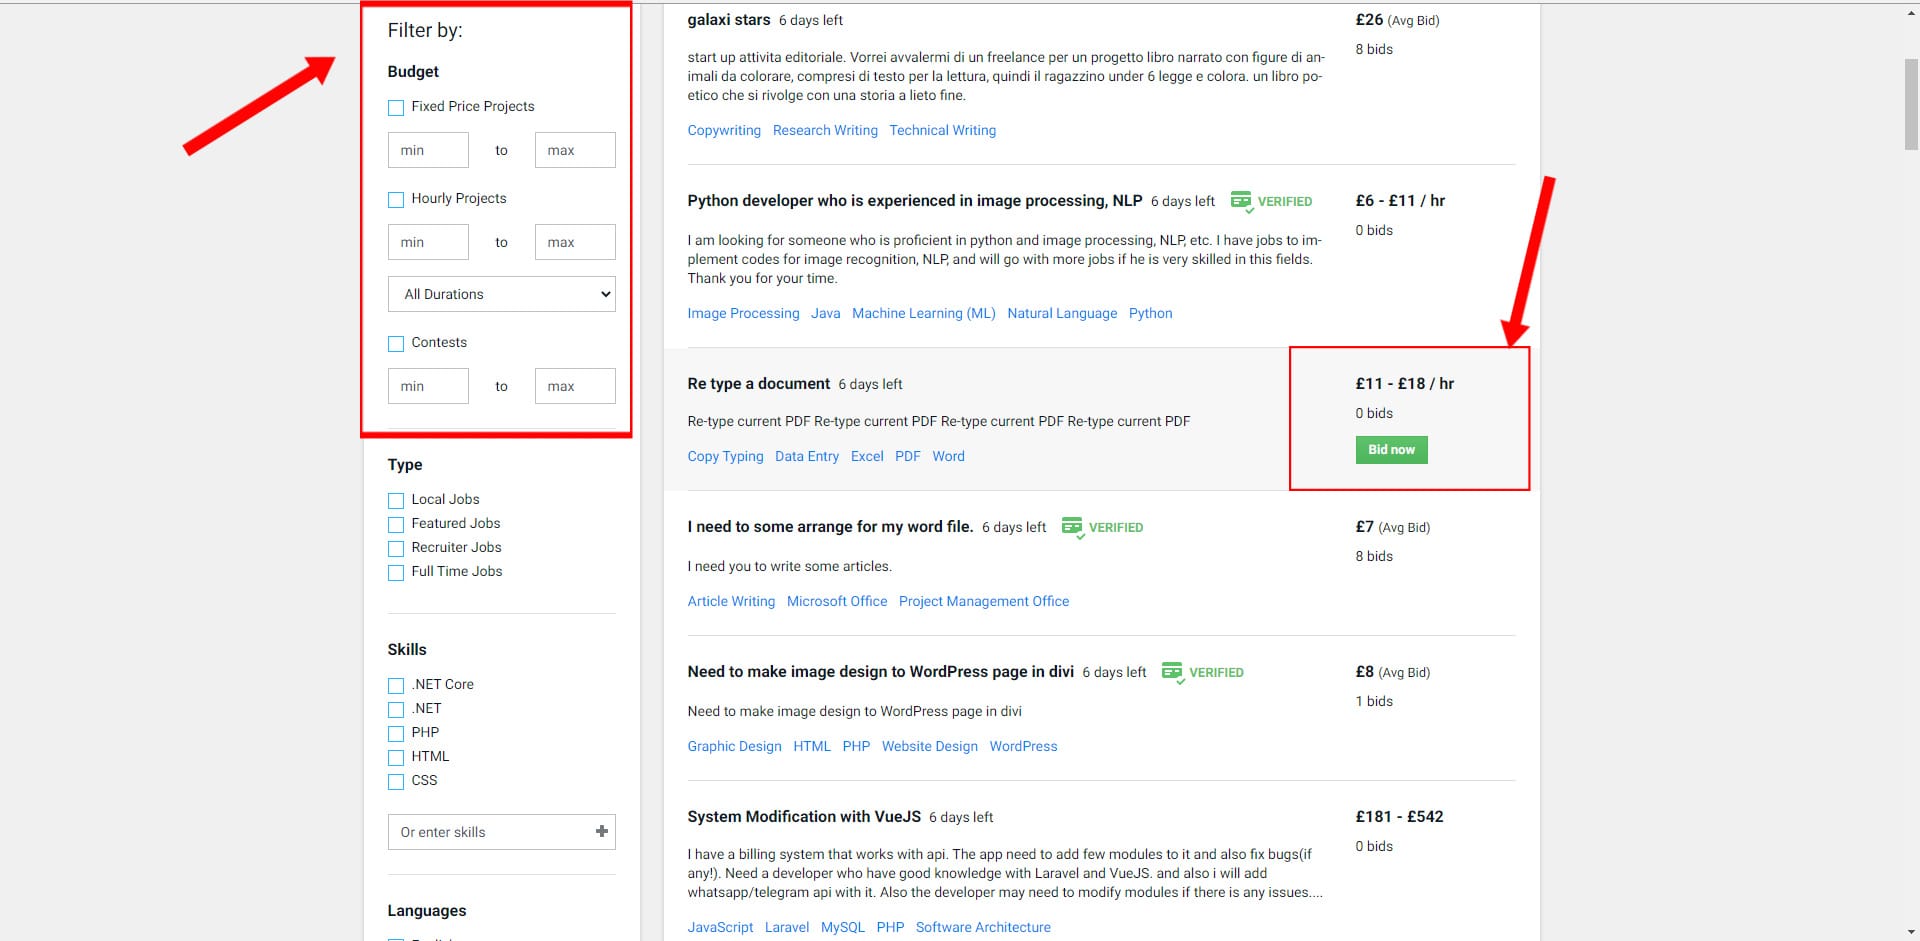Click the Natural Language skill tag
This screenshot has width=1920, height=941.
[x=1062, y=313]
